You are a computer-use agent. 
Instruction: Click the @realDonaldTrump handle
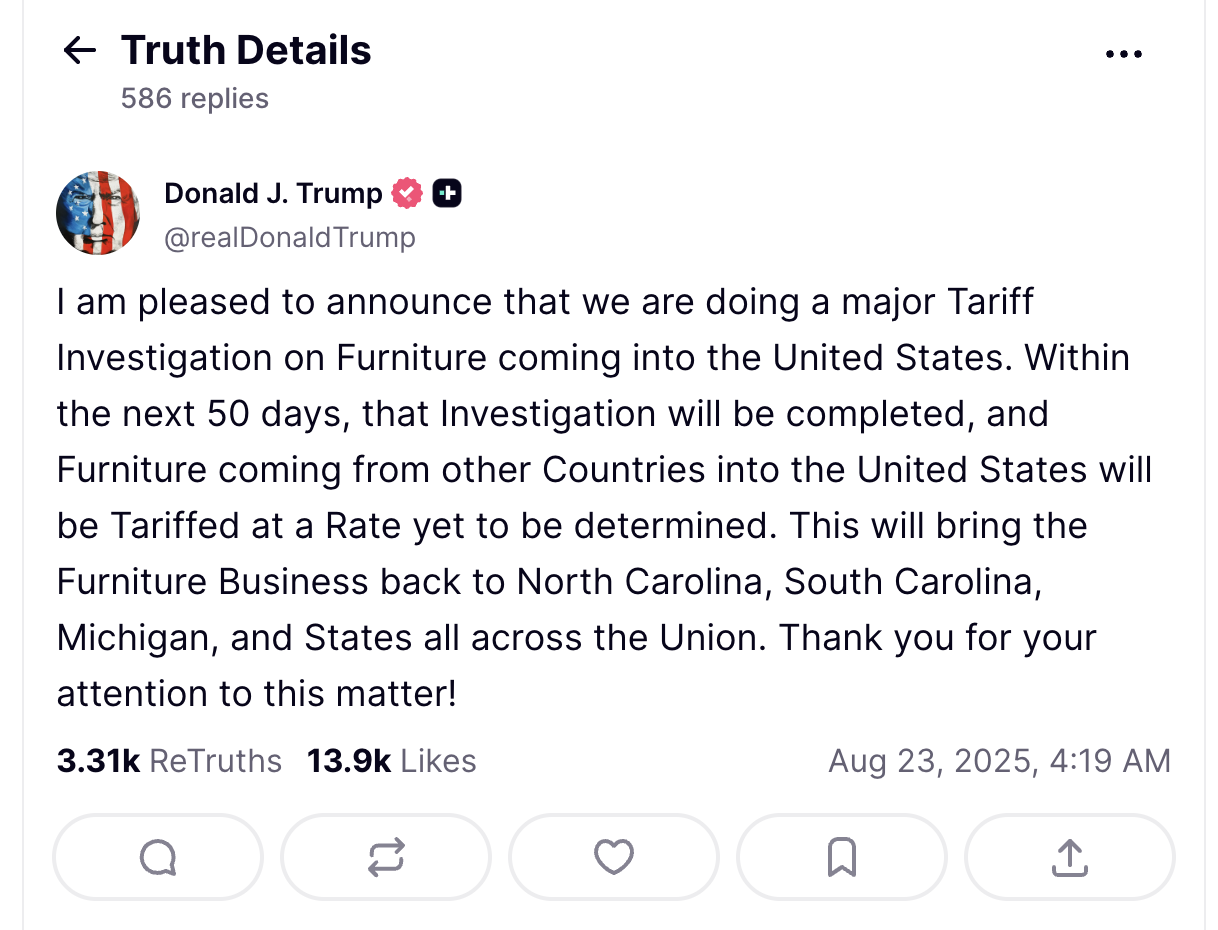coord(290,237)
